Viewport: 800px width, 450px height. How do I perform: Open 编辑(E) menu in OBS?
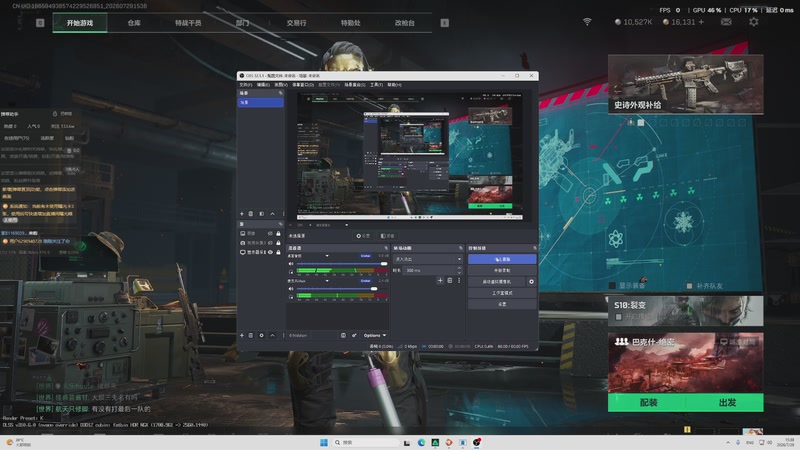click(x=263, y=85)
